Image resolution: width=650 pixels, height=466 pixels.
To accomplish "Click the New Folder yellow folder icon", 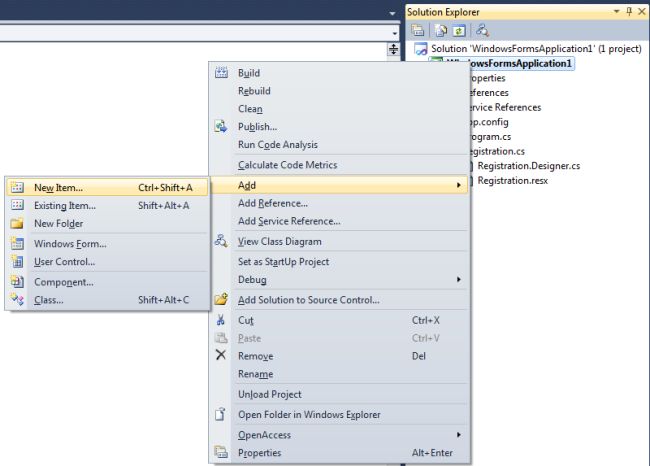I will [17, 223].
